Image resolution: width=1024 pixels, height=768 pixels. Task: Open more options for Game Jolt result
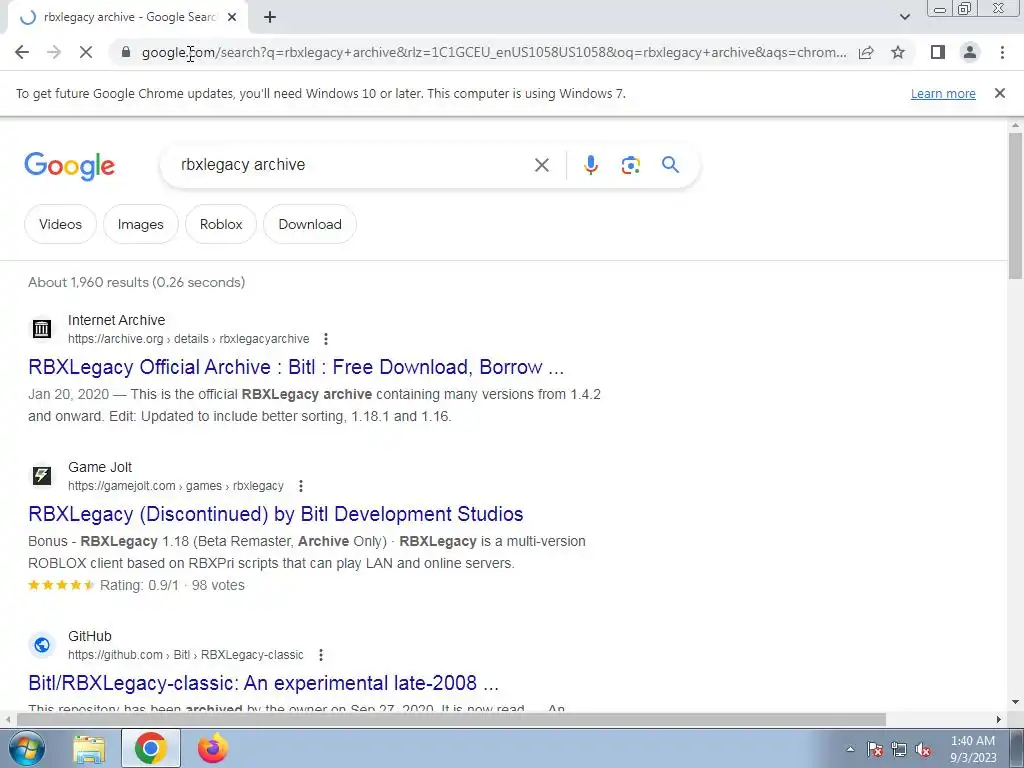coord(300,486)
